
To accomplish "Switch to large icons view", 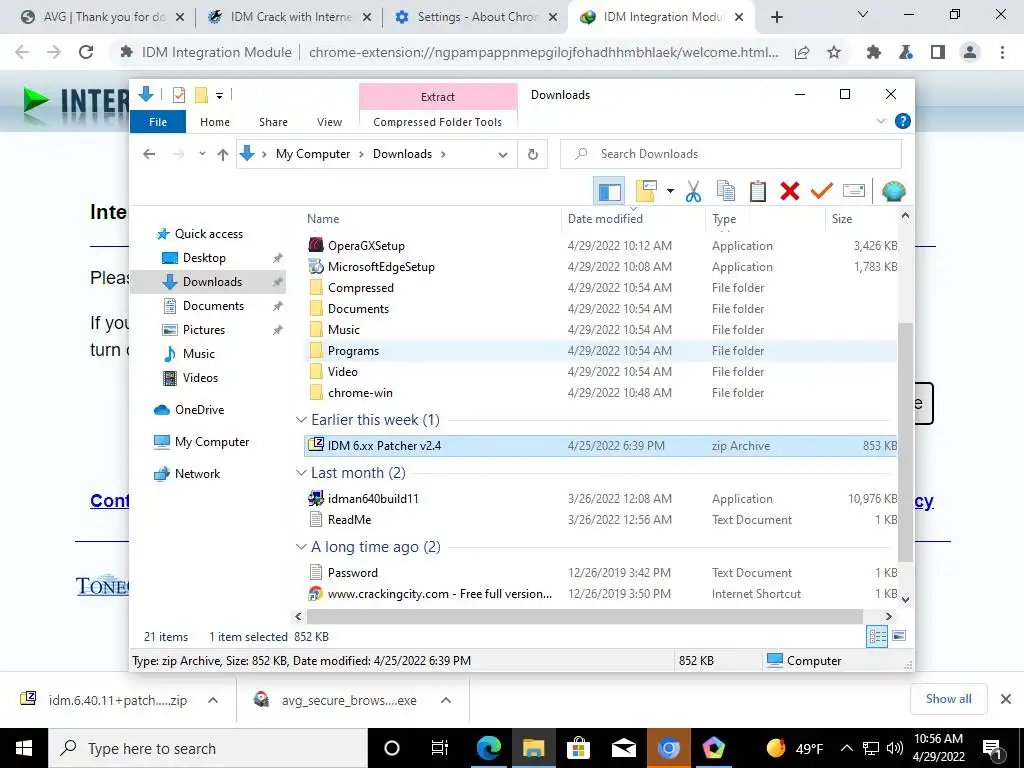I will tap(899, 636).
